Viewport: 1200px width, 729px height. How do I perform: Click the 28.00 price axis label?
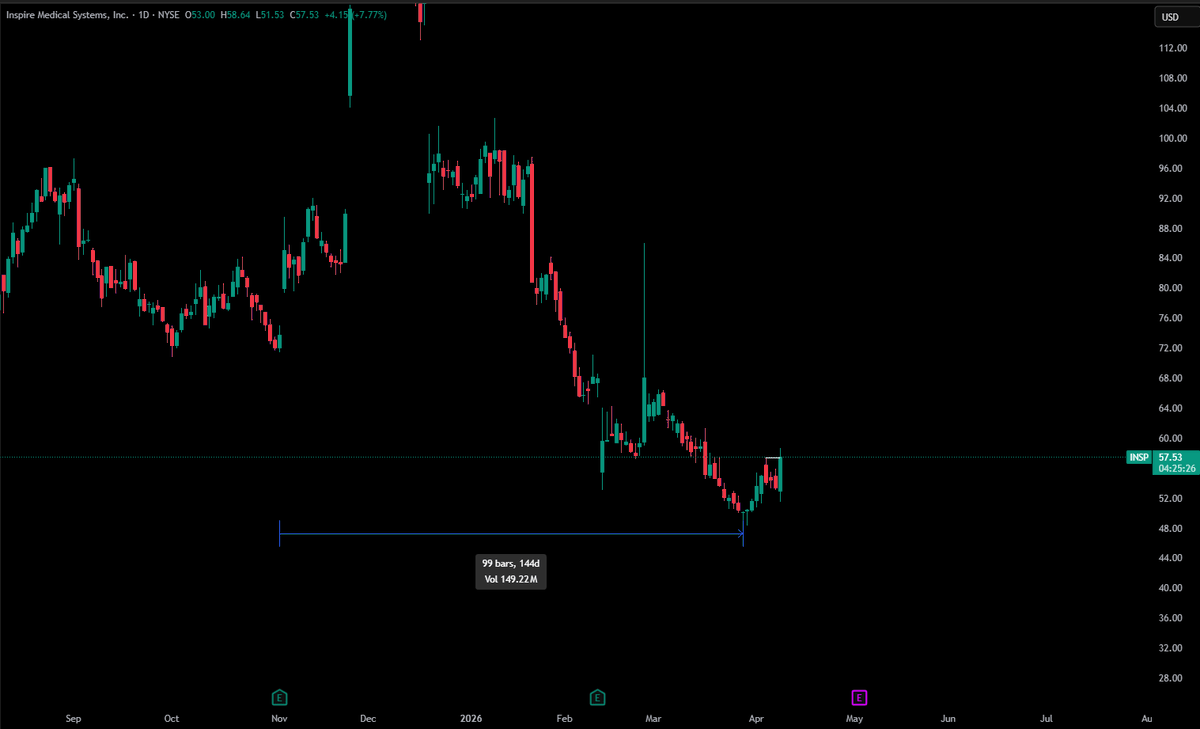coord(1171,678)
